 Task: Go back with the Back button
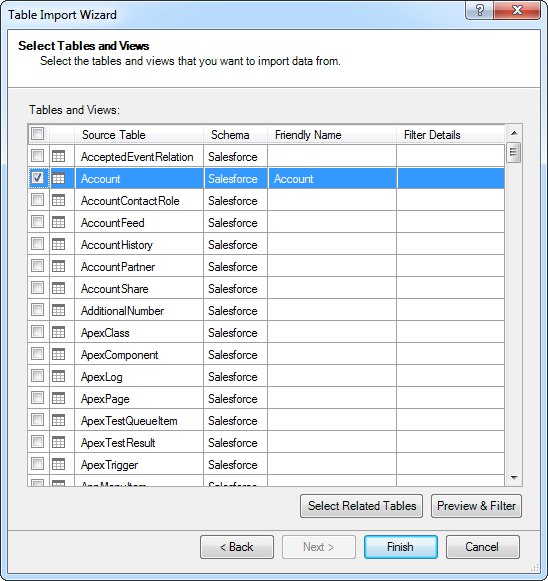tap(237, 547)
